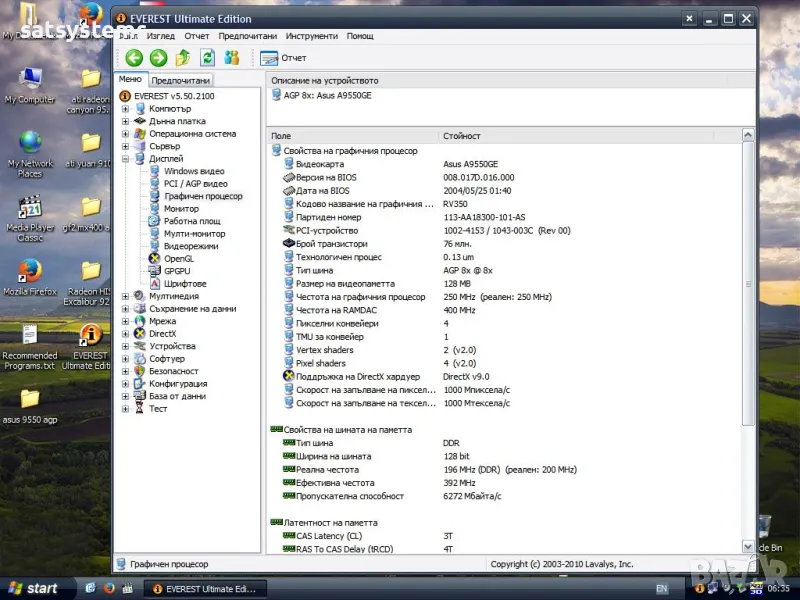Viewport: 800px width, 600px height.
Task: Expand the Мултимедия tree node
Action: tap(126, 296)
